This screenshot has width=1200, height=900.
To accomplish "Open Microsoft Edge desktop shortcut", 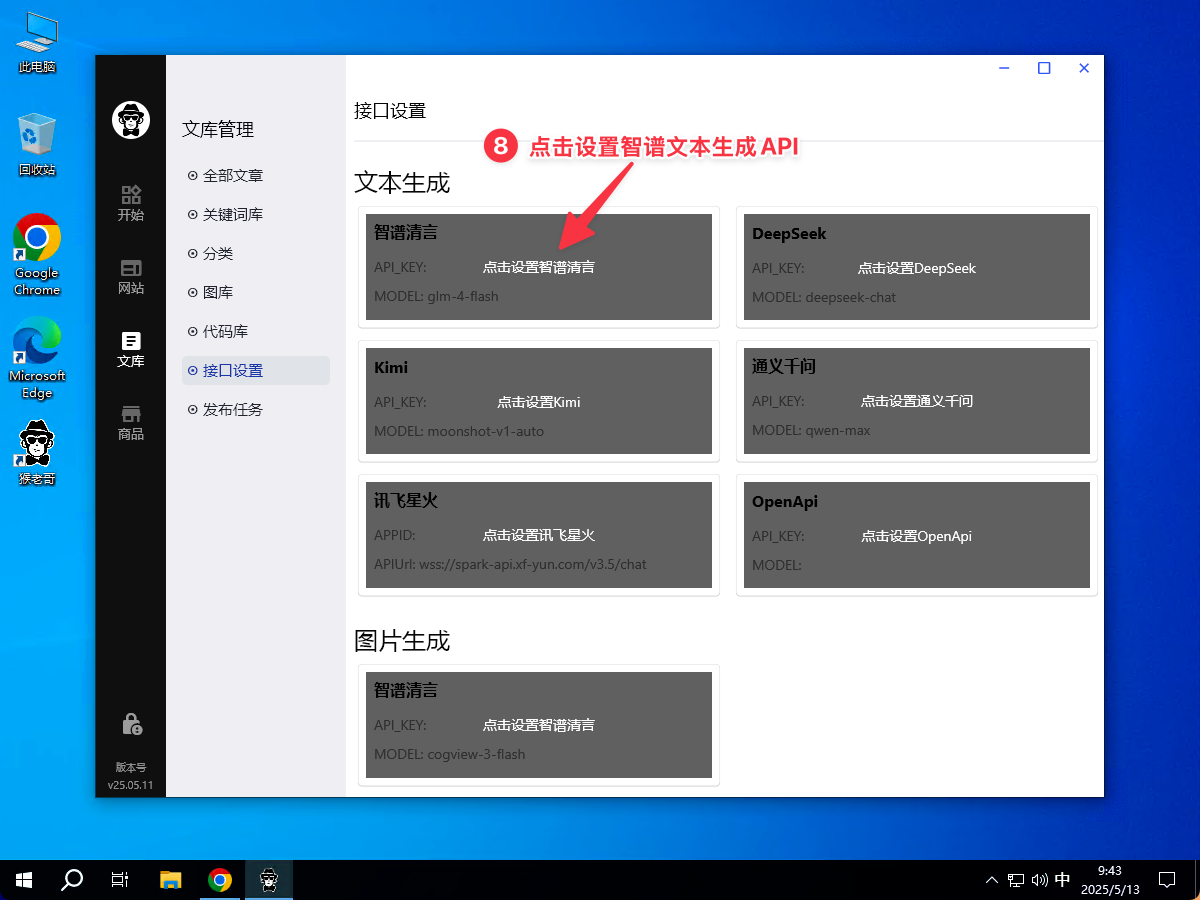I will coord(37,358).
